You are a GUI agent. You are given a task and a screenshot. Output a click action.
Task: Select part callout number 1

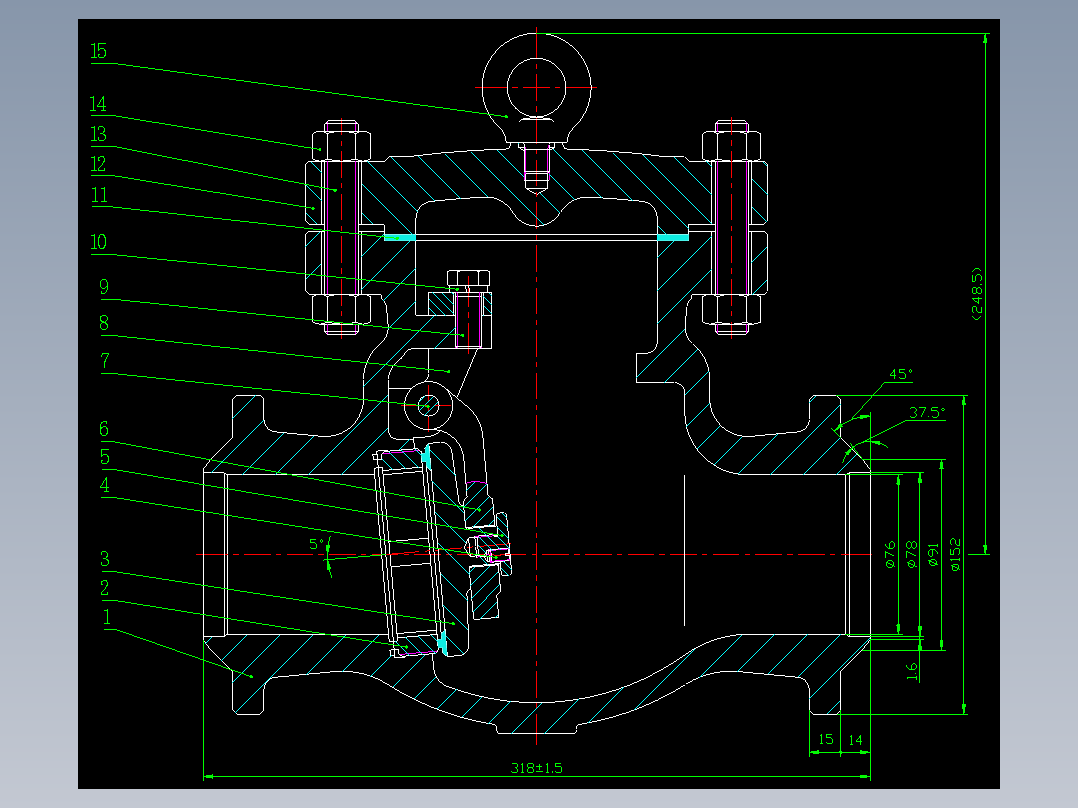pos(107,617)
